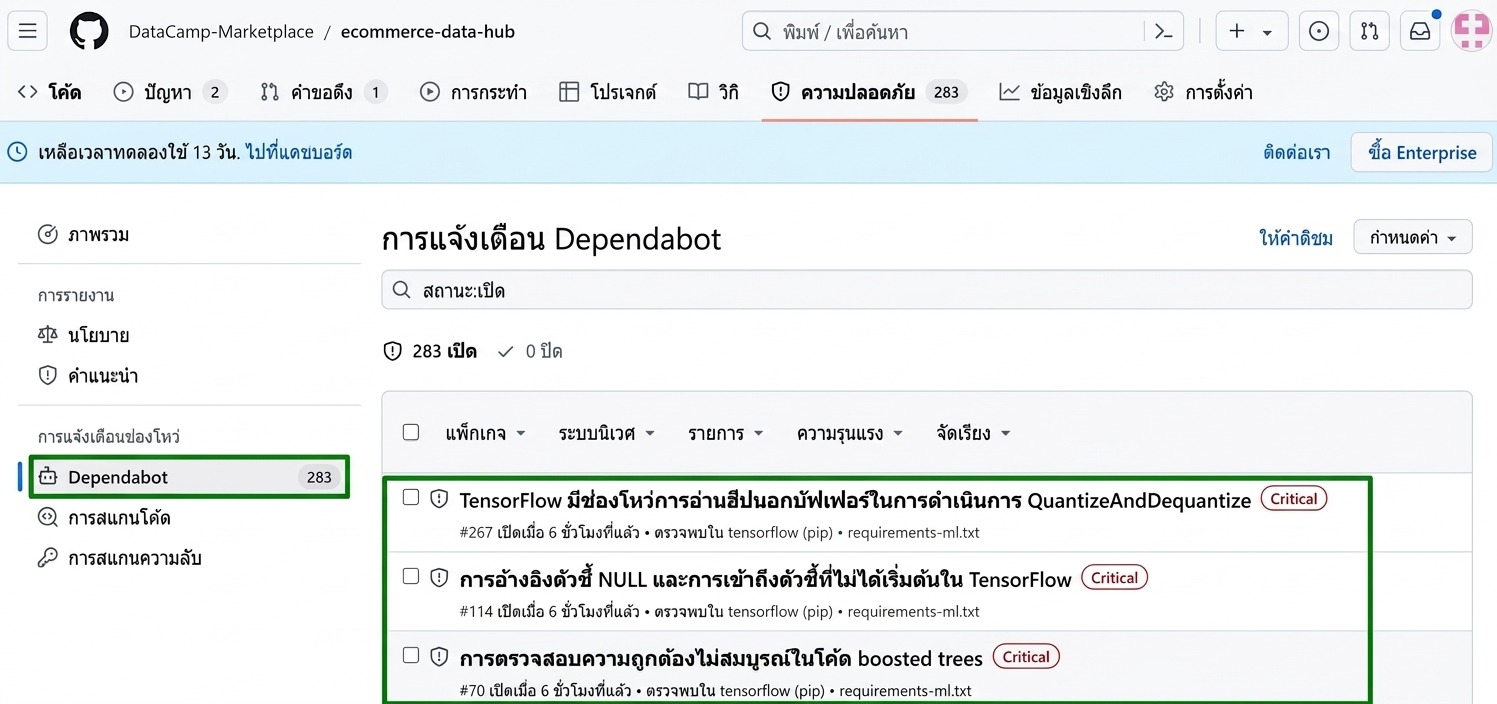Expand the รายการ filter dropdown
1497x704 pixels.
(x=726, y=433)
